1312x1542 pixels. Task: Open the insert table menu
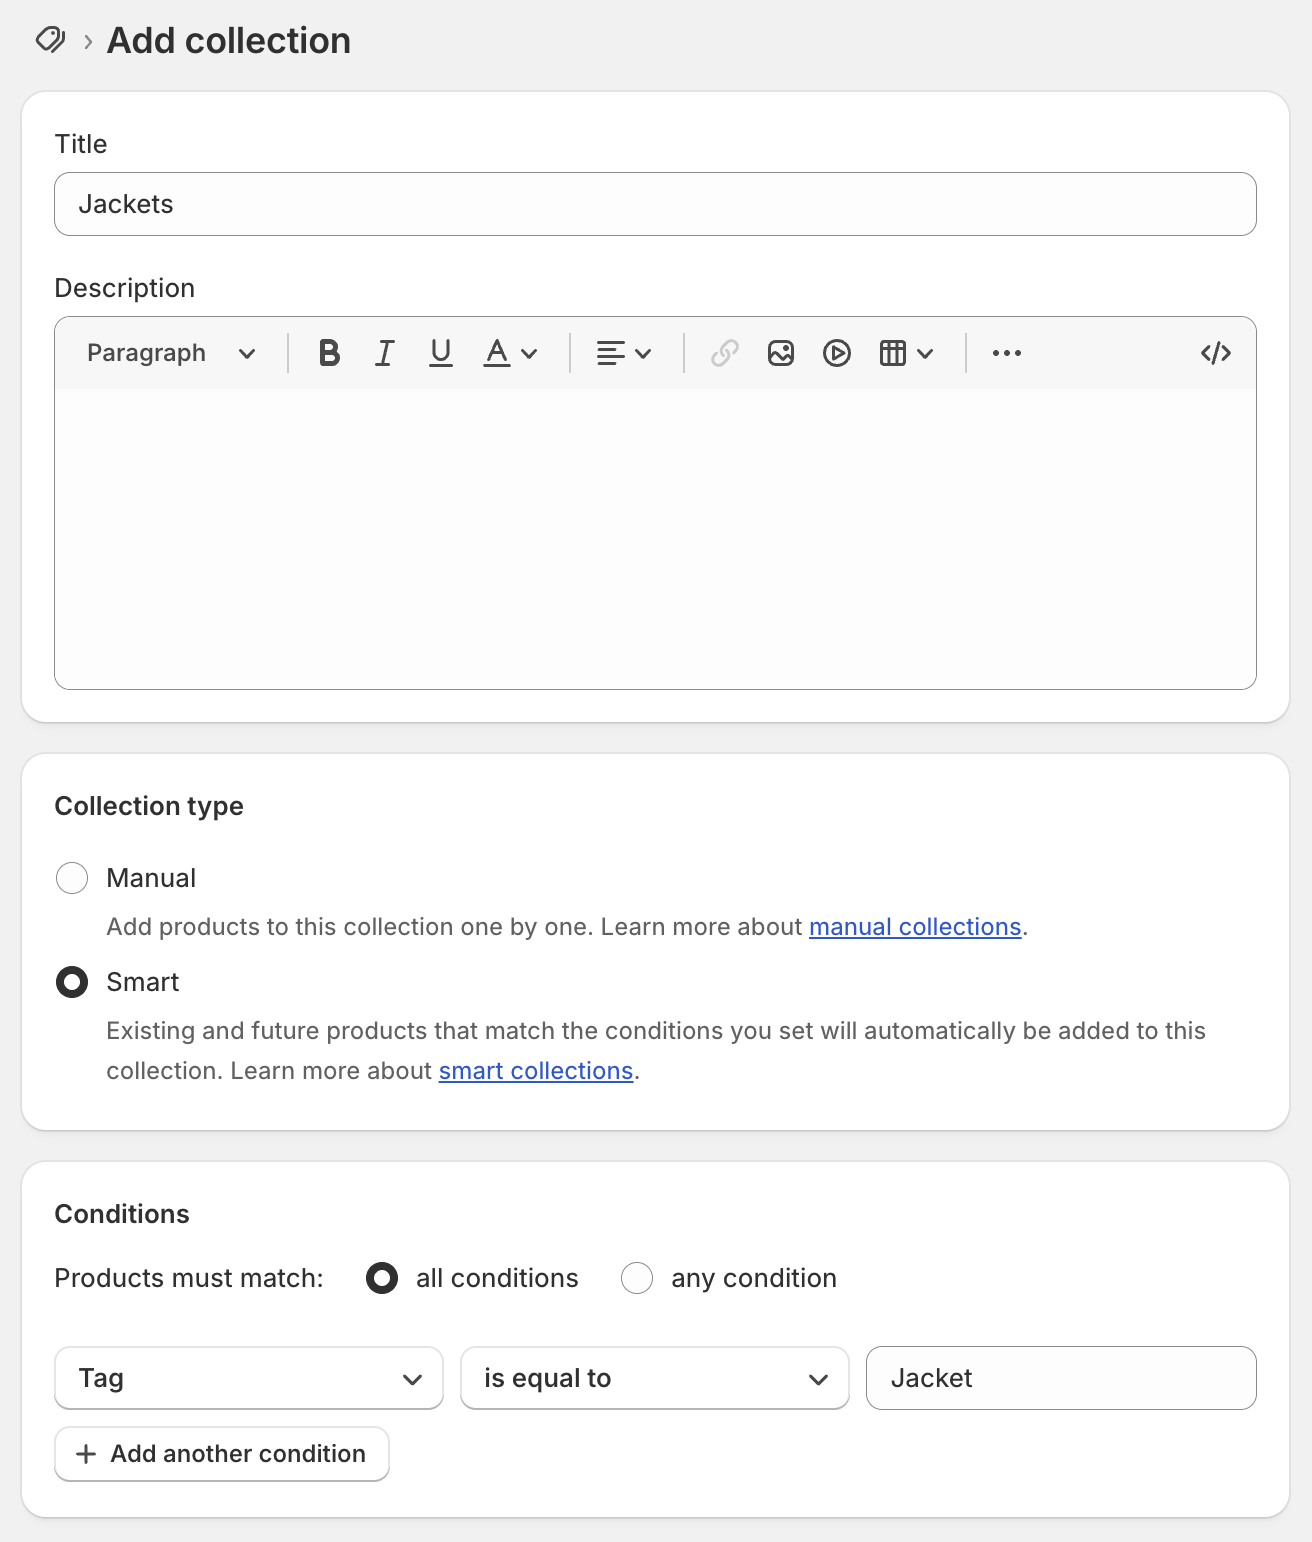point(906,353)
